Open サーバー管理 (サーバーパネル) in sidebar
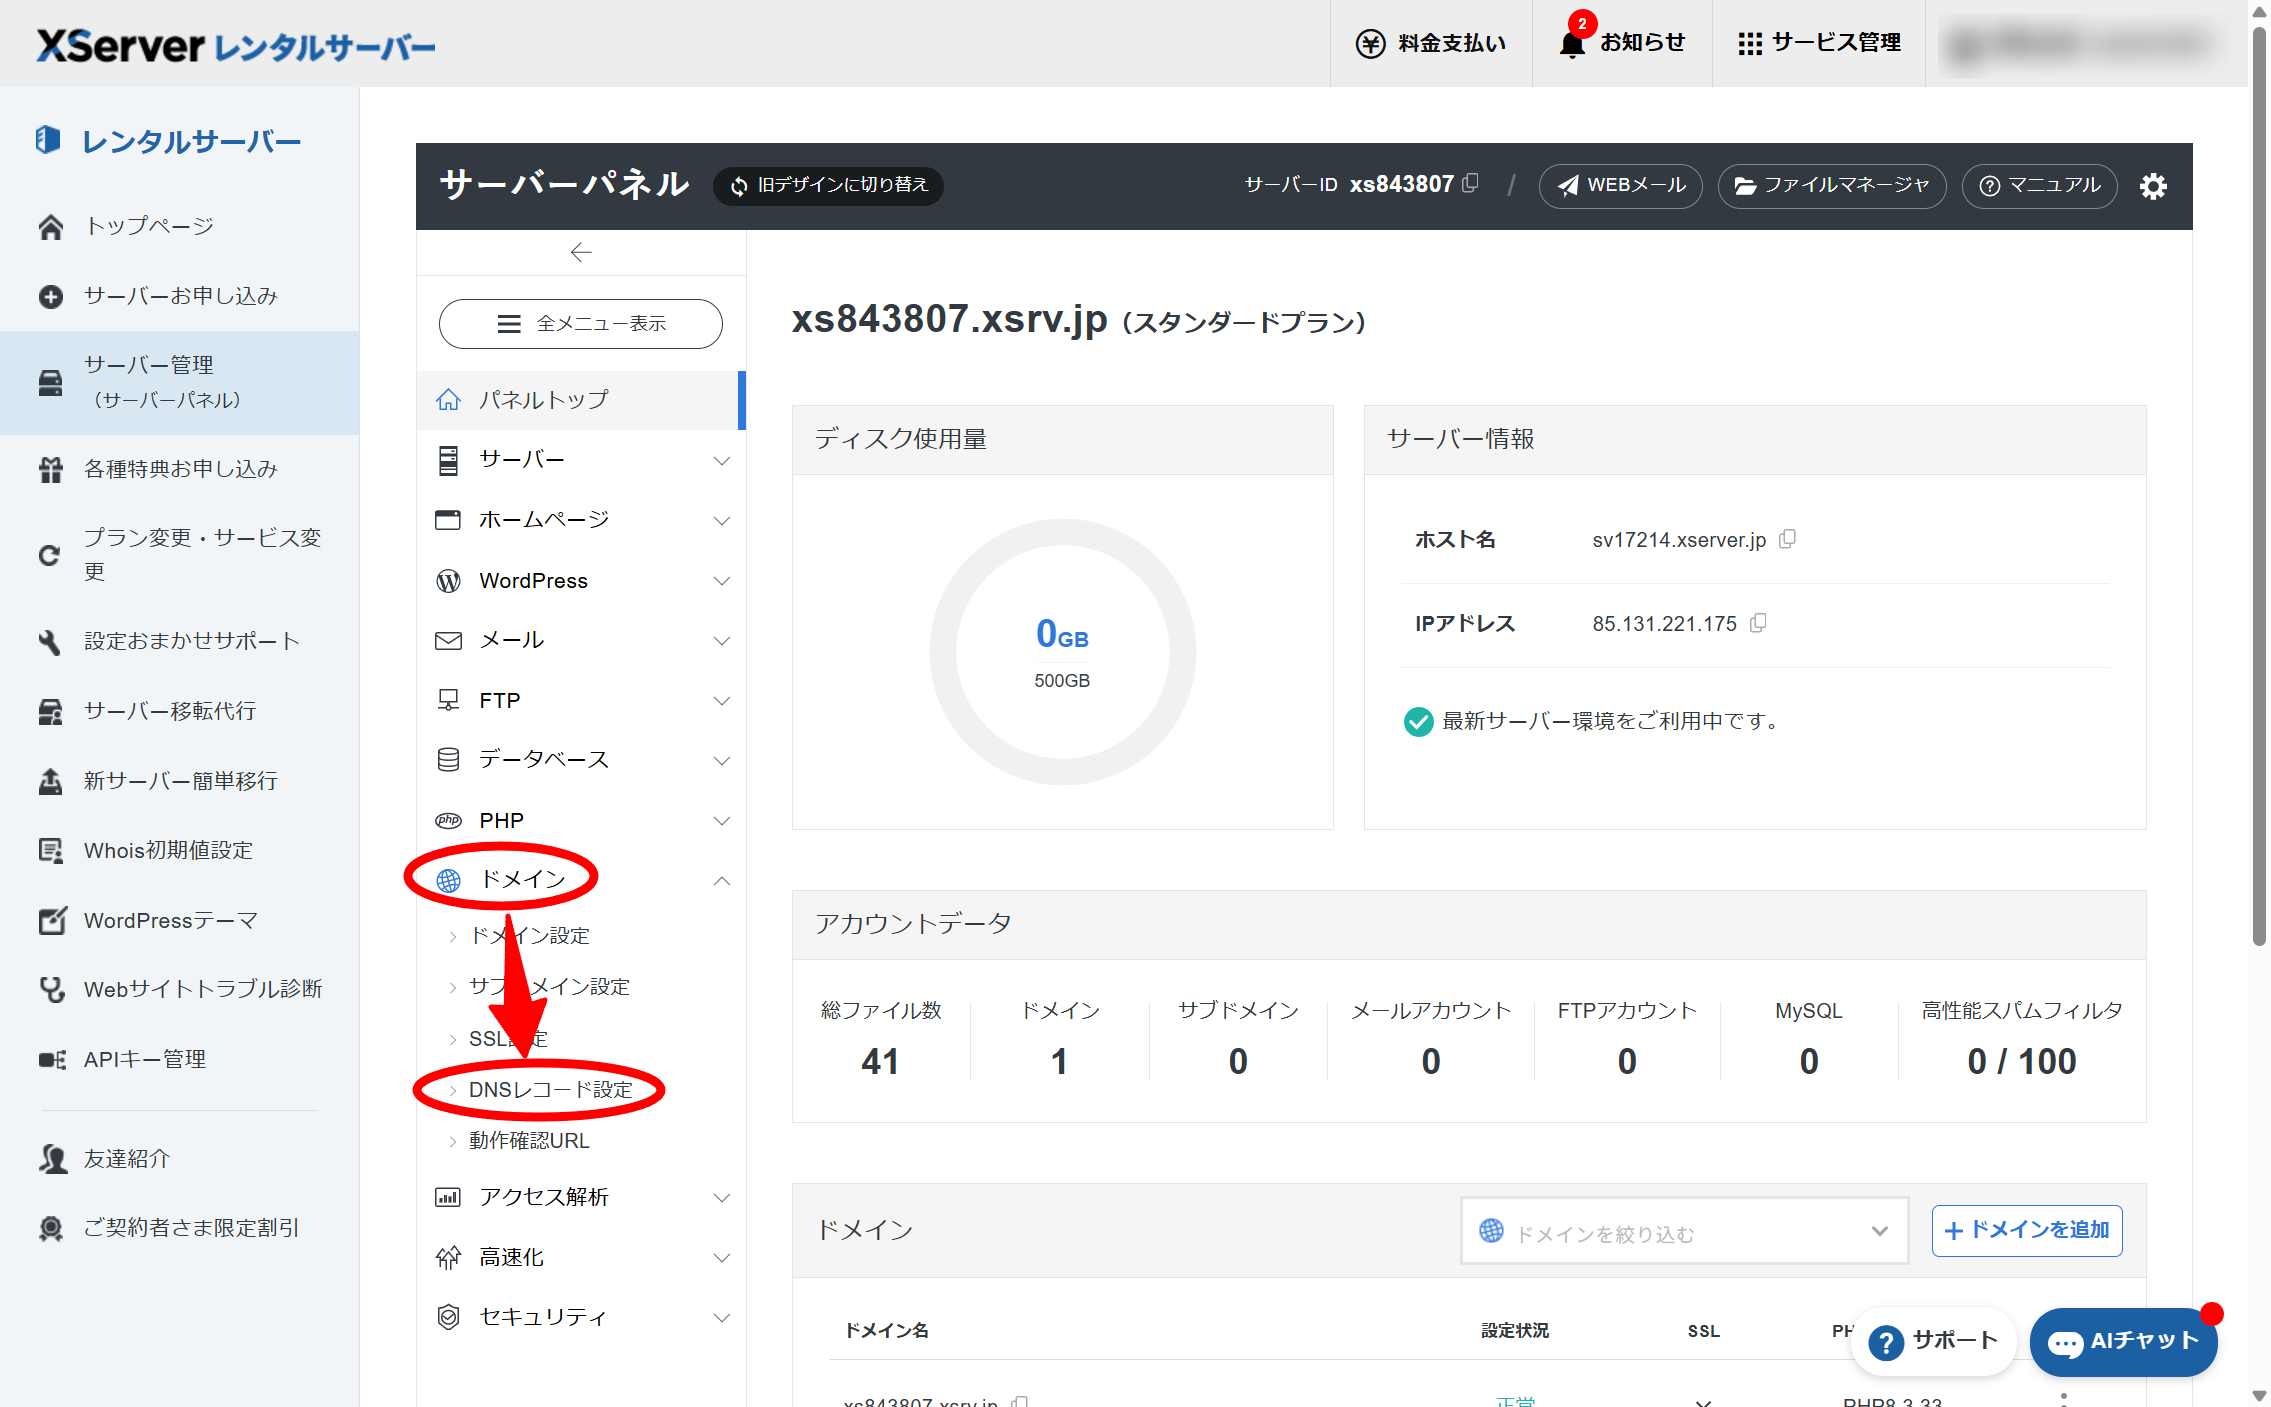This screenshot has width=2271, height=1407. coord(180,383)
